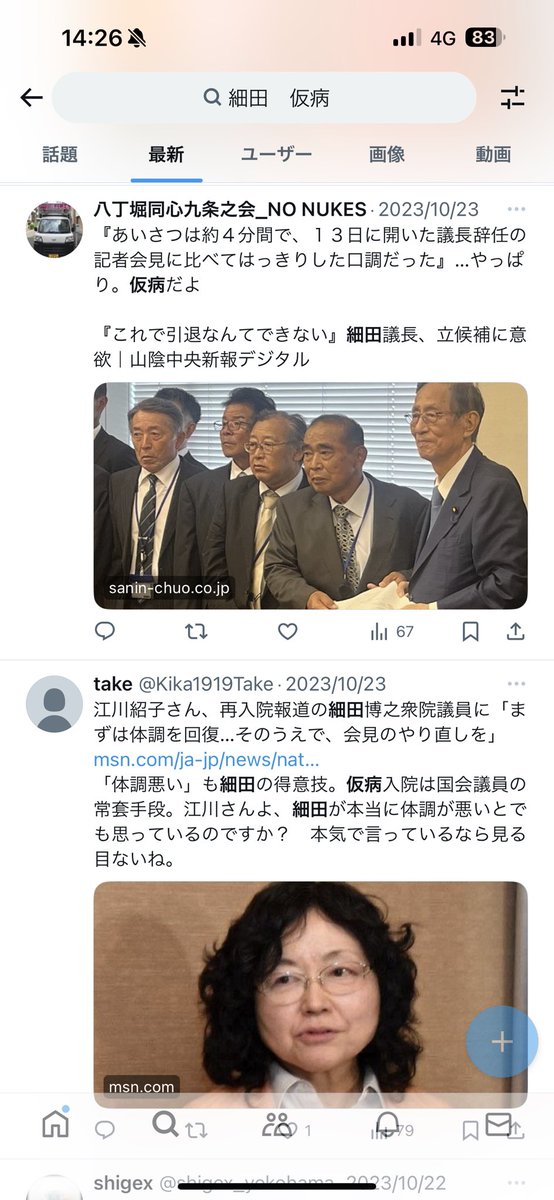Focus the search field 細田 仮病
Image resolution: width=554 pixels, height=1200 pixels.
point(264,98)
